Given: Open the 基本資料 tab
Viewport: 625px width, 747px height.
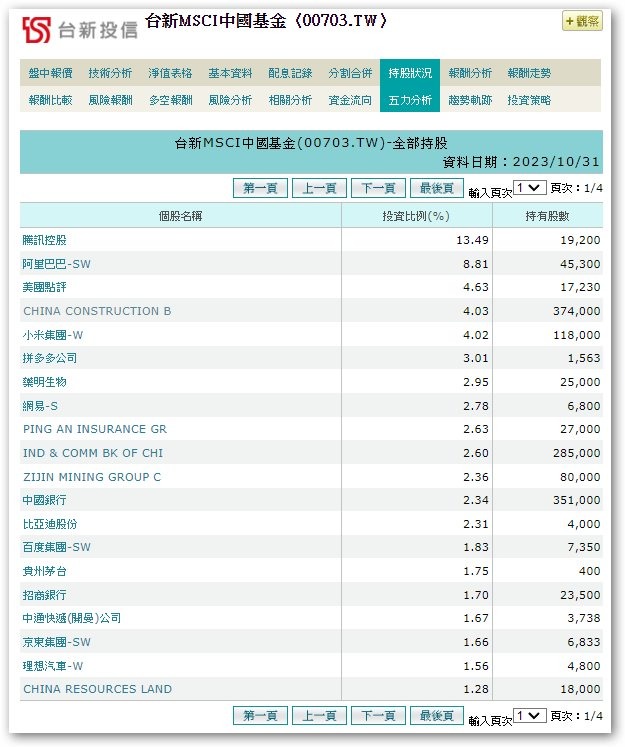Looking at the screenshot, I should [x=230, y=73].
